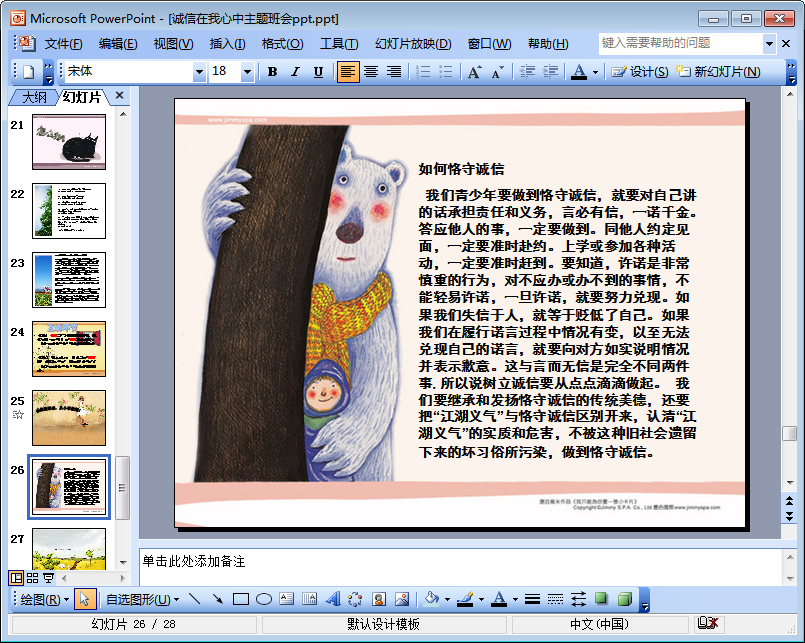Insert a diagram or organization chart
The height and width of the screenshot is (643, 805).
(x=355, y=599)
